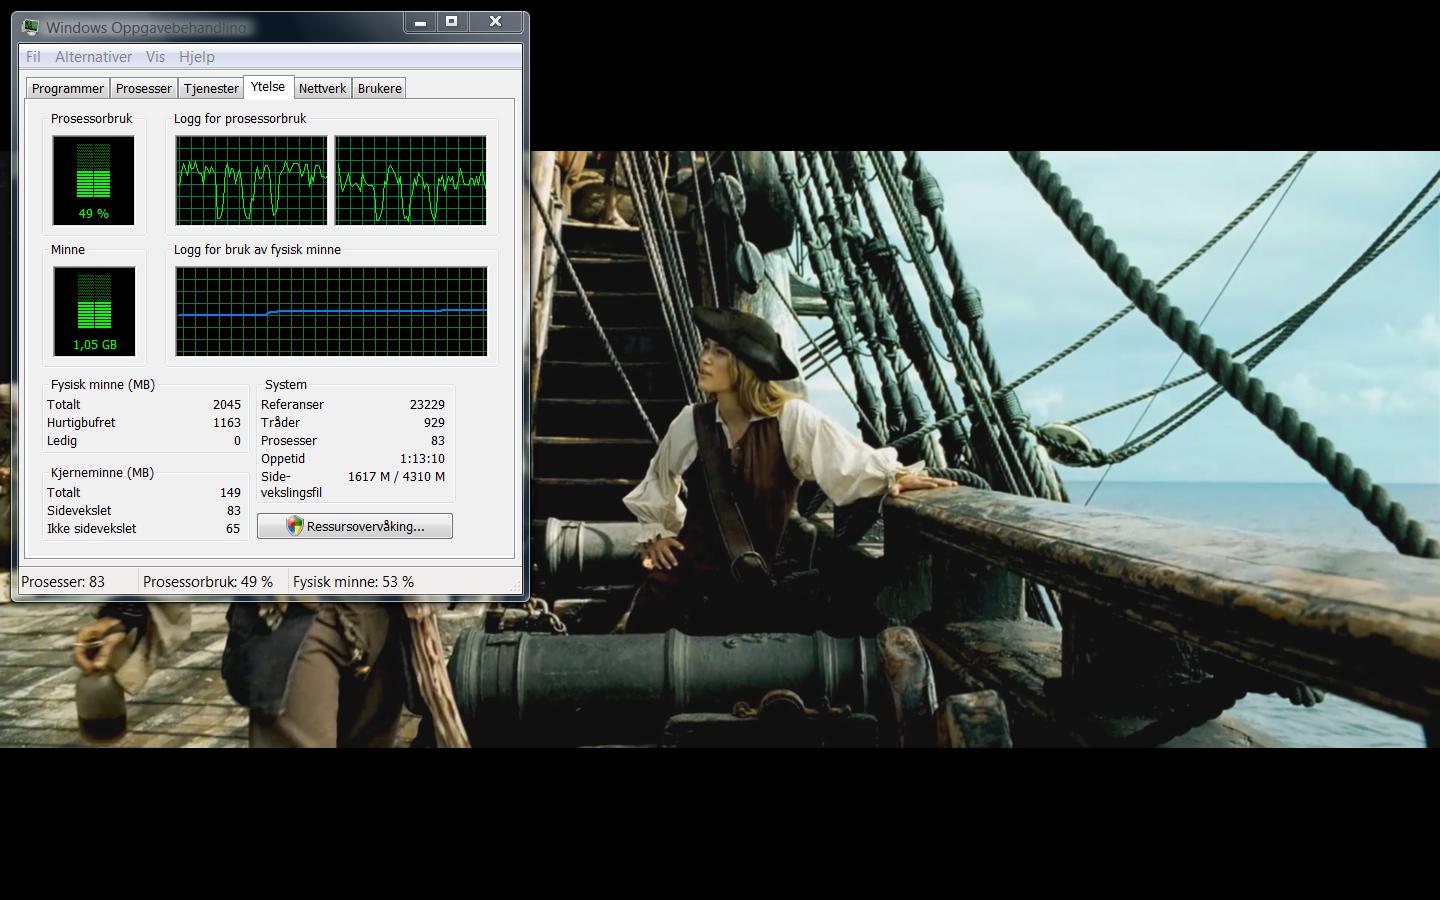Click the Logg for prosessorbruk label
Viewport: 1440px width, 900px height.
pos(240,119)
